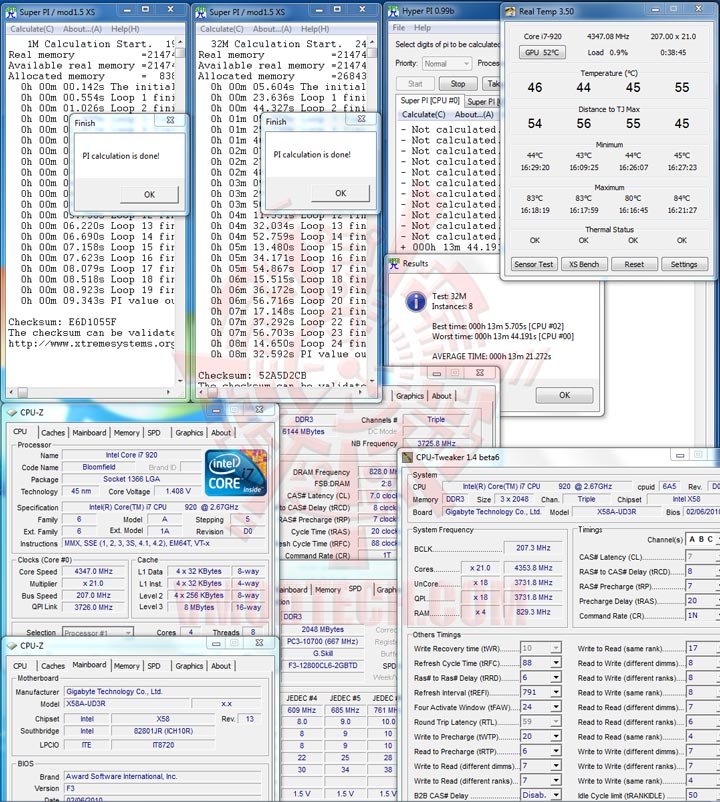Click the Intel Core i7 logo in CPU-Z

(236, 473)
